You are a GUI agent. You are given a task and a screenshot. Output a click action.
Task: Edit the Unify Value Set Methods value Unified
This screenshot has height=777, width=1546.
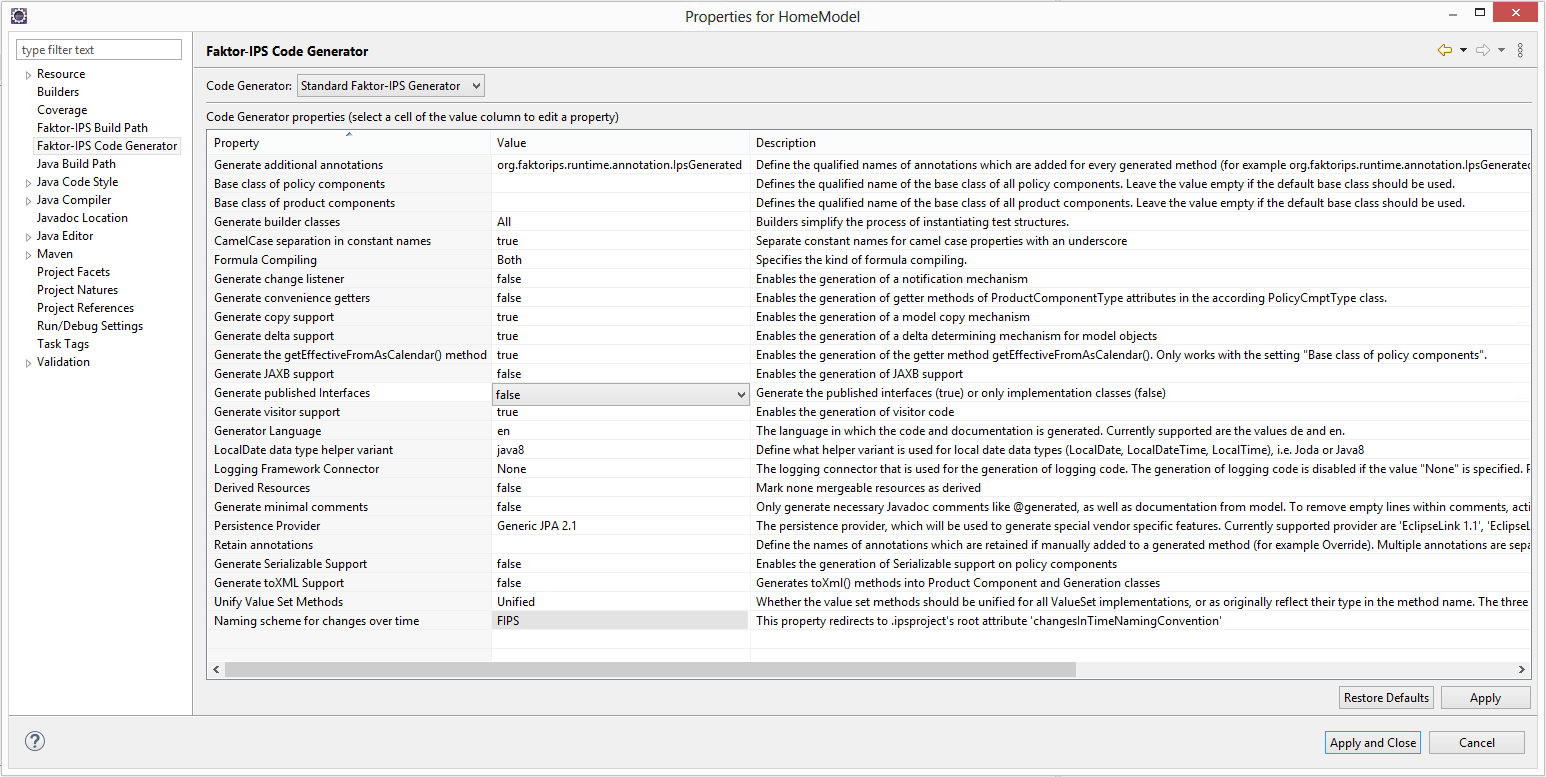(x=620, y=602)
